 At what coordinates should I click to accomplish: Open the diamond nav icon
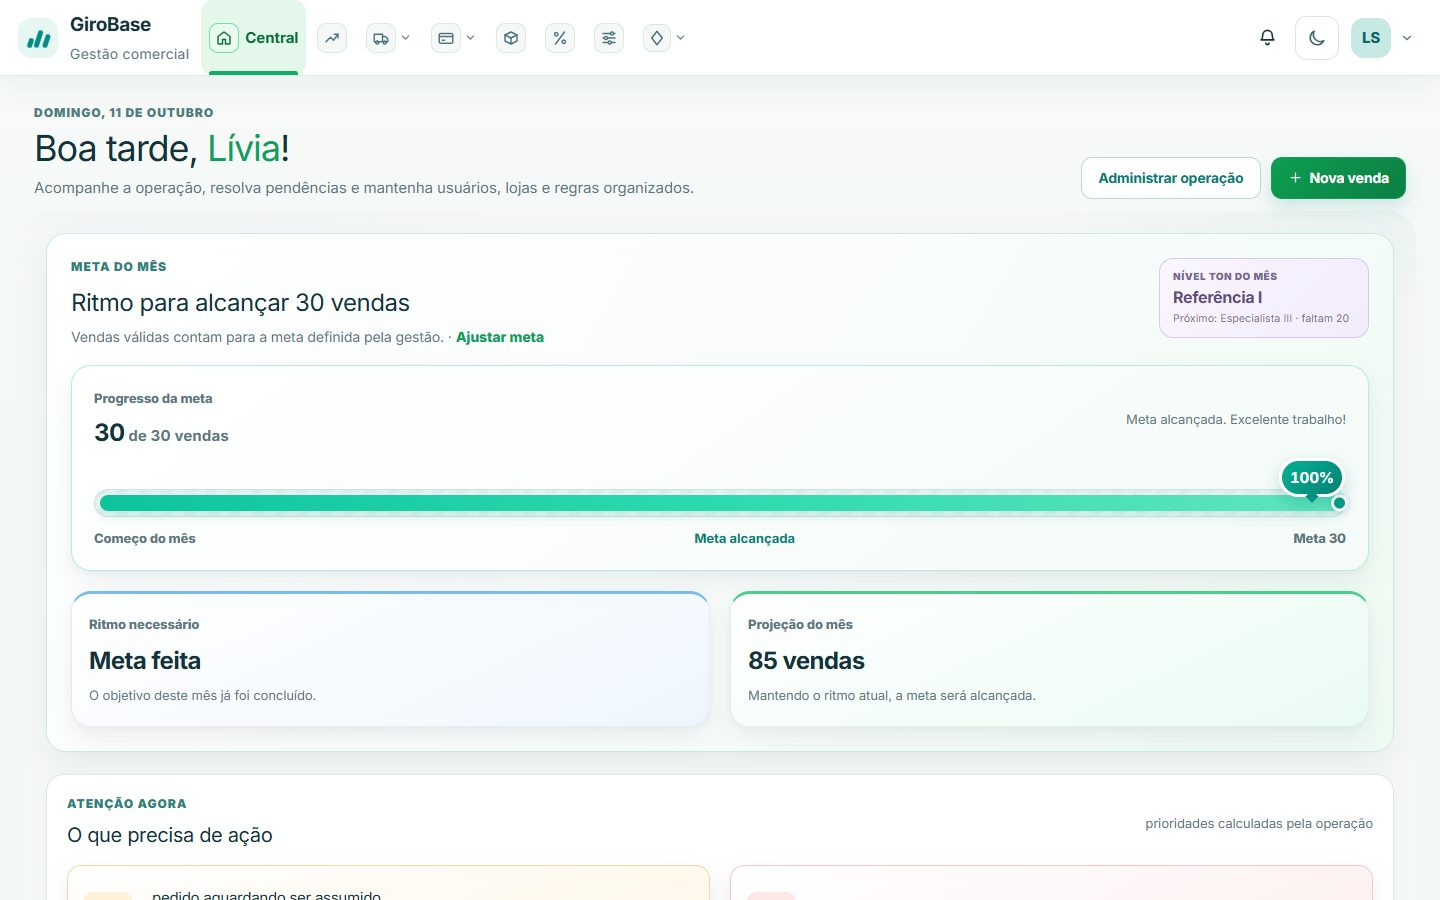pyautogui.click(x=657, y=38)
